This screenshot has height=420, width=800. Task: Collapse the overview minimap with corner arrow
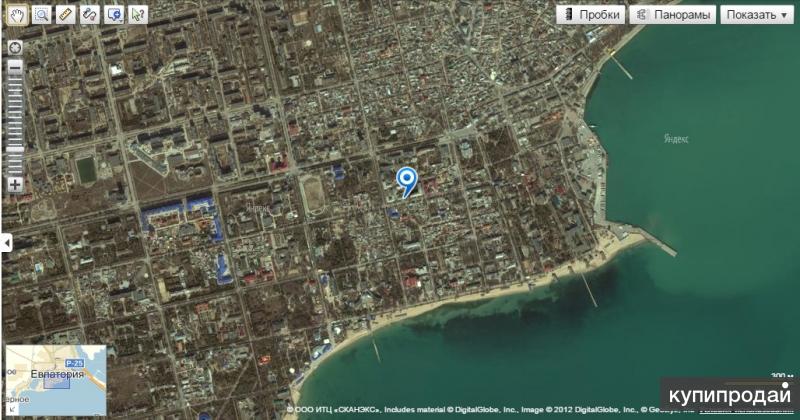pyautogui.click(x=11, y=409)
